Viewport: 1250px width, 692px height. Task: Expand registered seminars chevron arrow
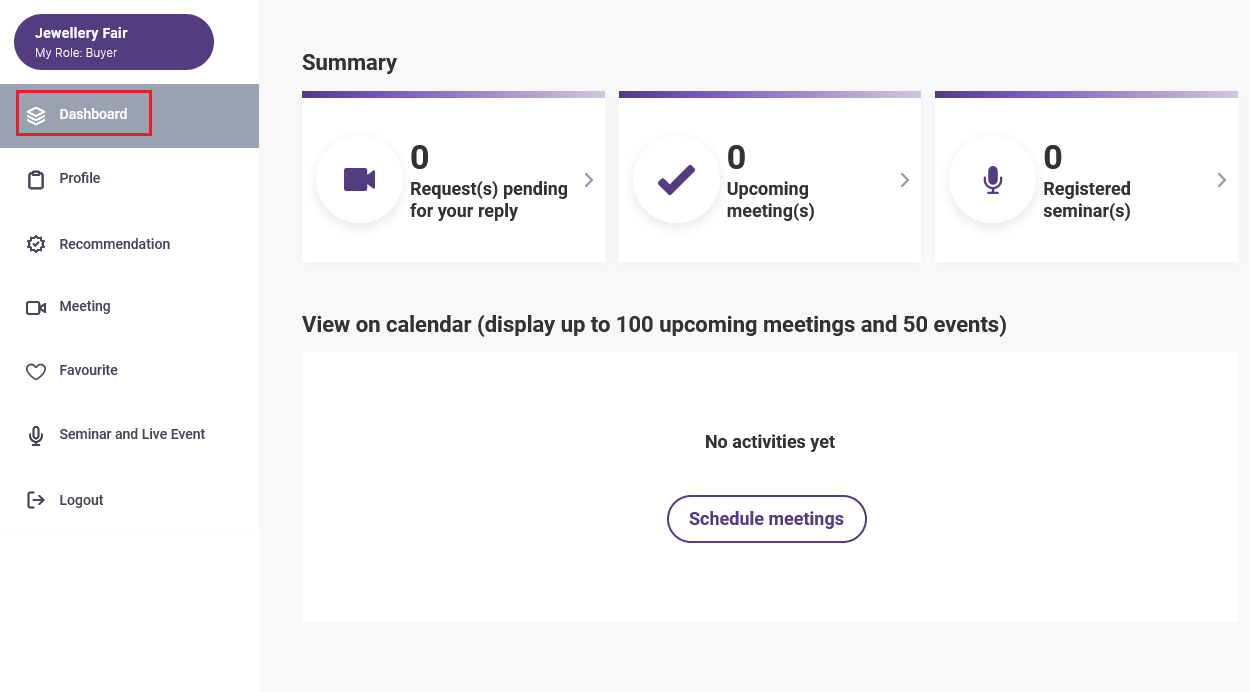pyautogui.click(x=1221, y=180)
